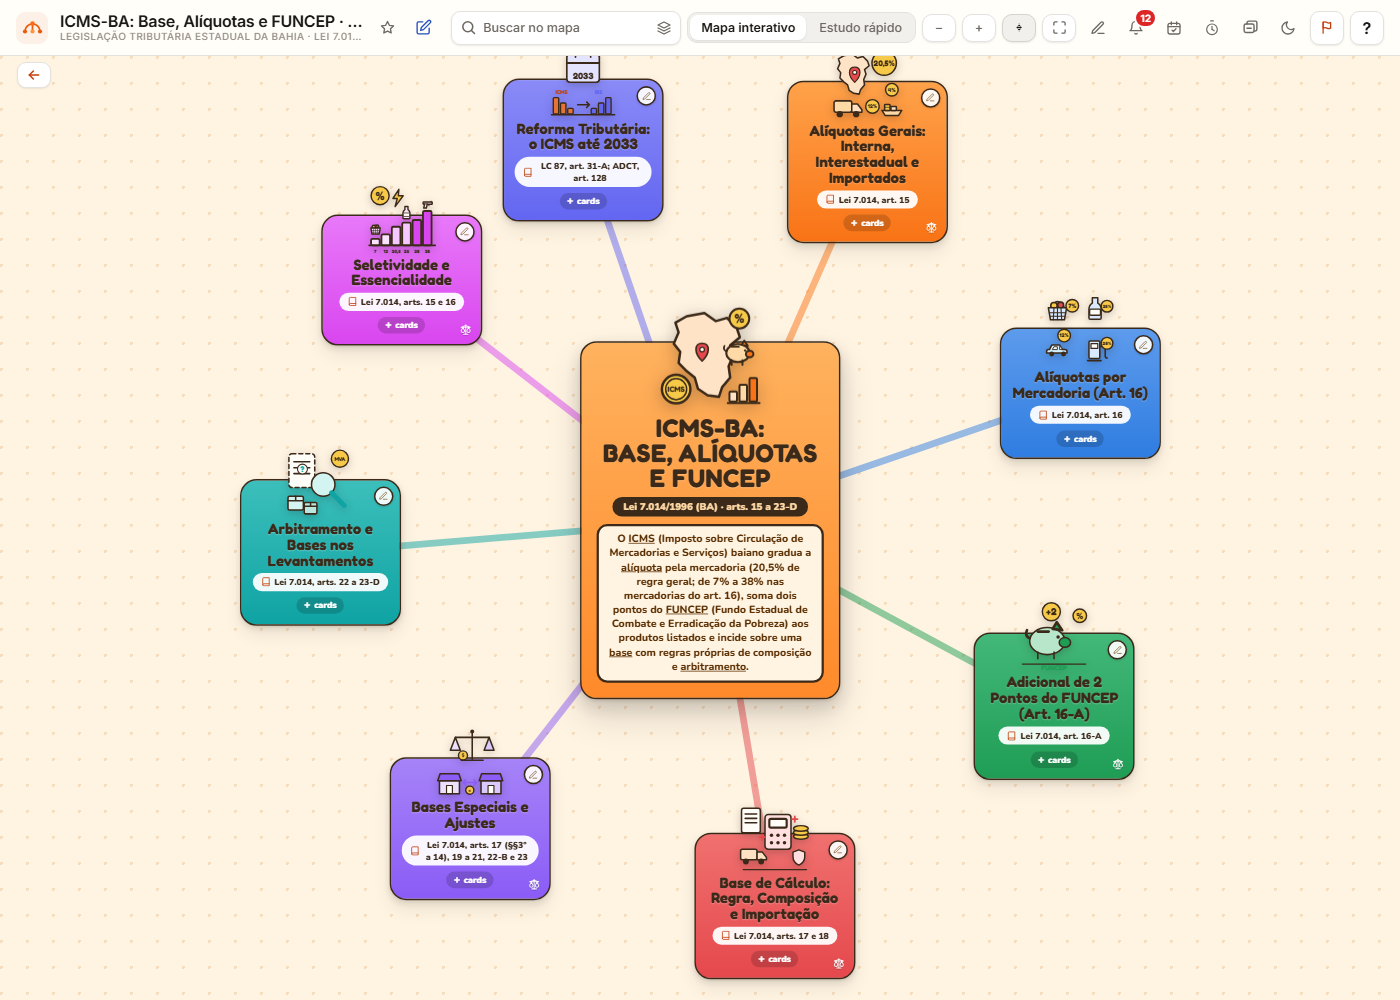Toggle the expand/collapse all nodes button
The height and width of the screenshot is (1000, 1400).
(x=1019, y=28)
